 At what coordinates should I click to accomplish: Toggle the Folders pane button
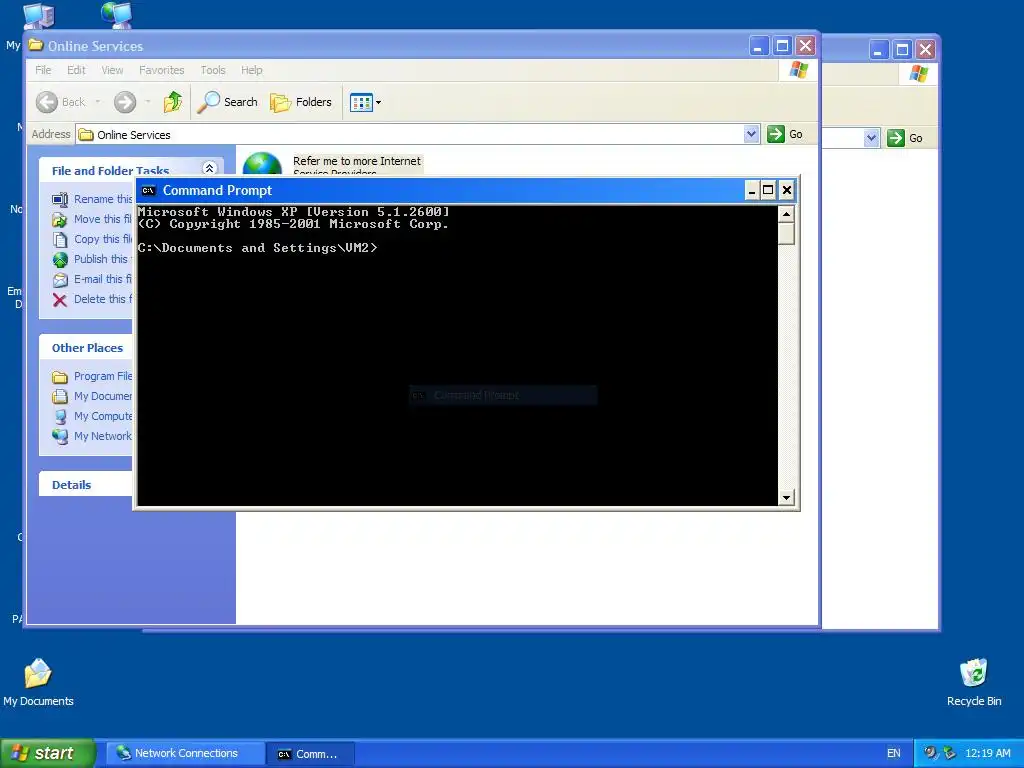(x=301, y=102)
